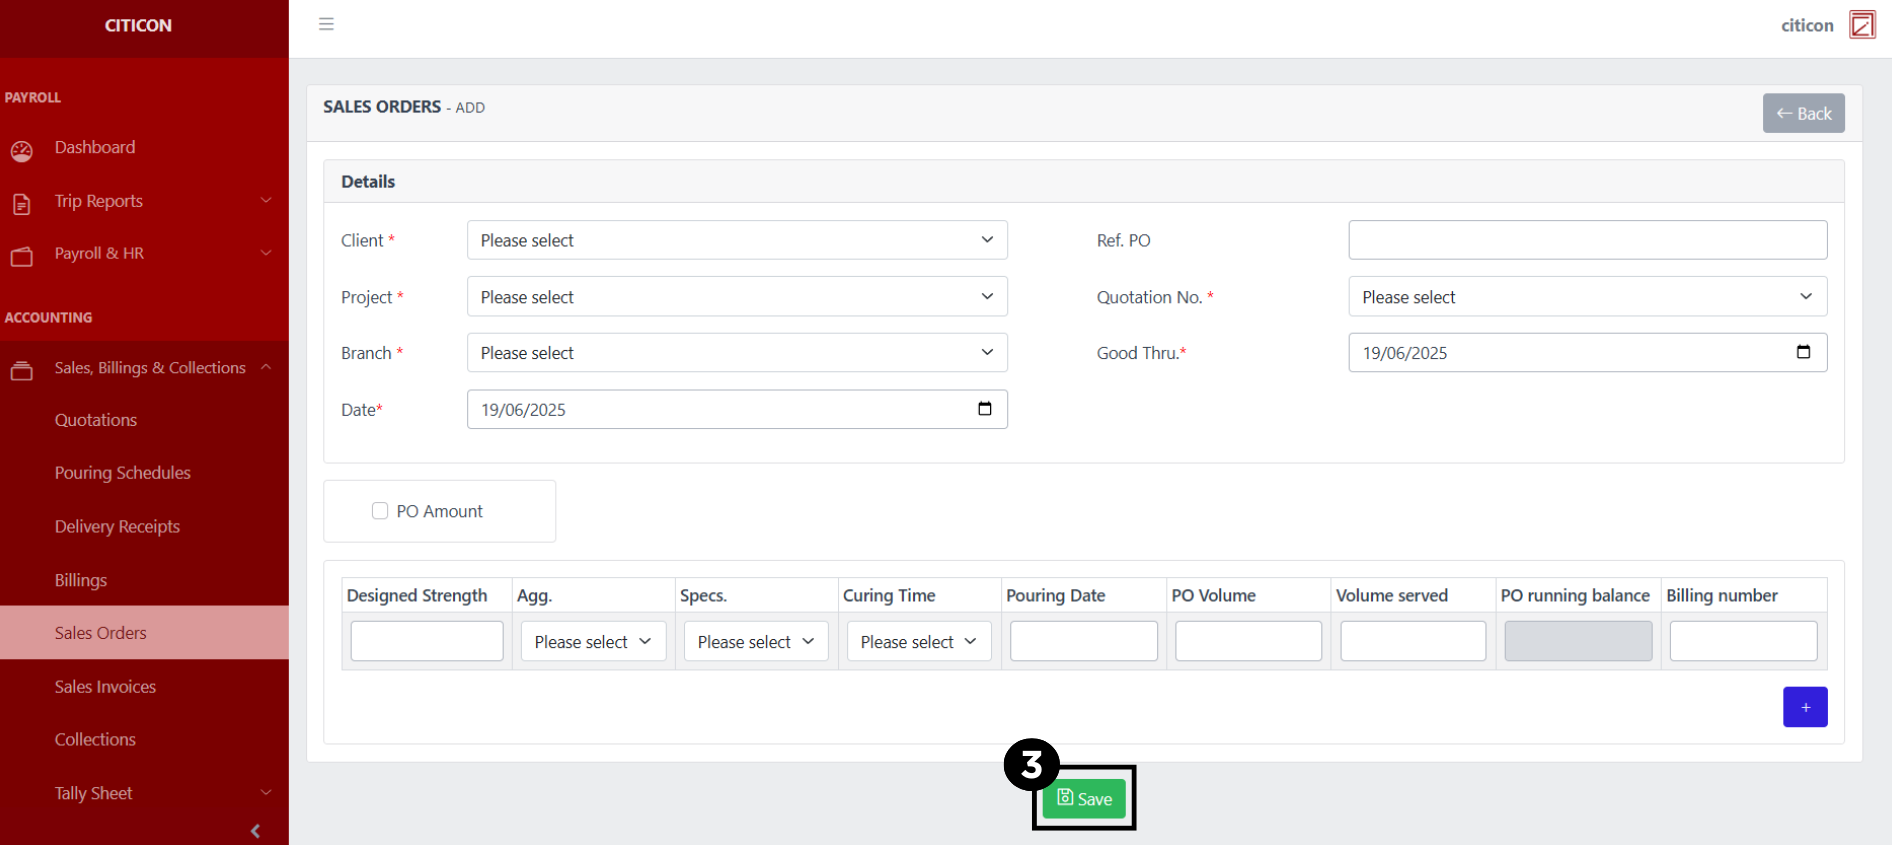Image resolution: width=1892 pixels, height=845 pixels.
Task: Open the Date calendar picker icon
Action: tap(984, 409)
